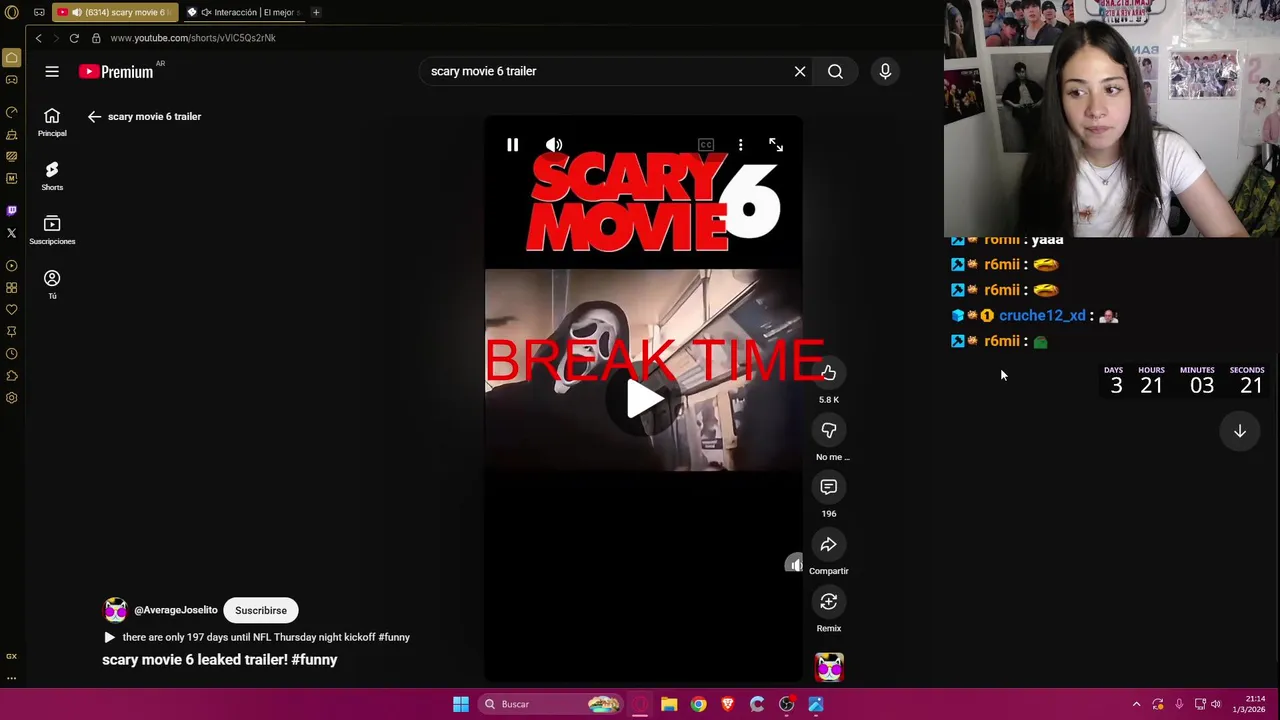Clear the search box text
The width and height of the screenshot is (1280, 720).
pyautogui.click(x=800, y=72)
